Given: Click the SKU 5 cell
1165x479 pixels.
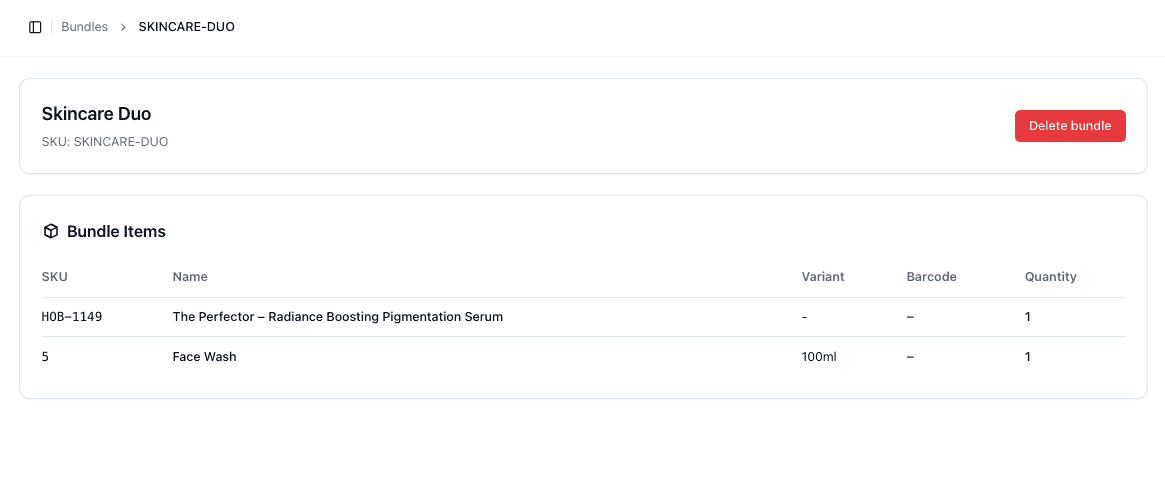Looking at the screenshot, I should click(x=45, y=357).
